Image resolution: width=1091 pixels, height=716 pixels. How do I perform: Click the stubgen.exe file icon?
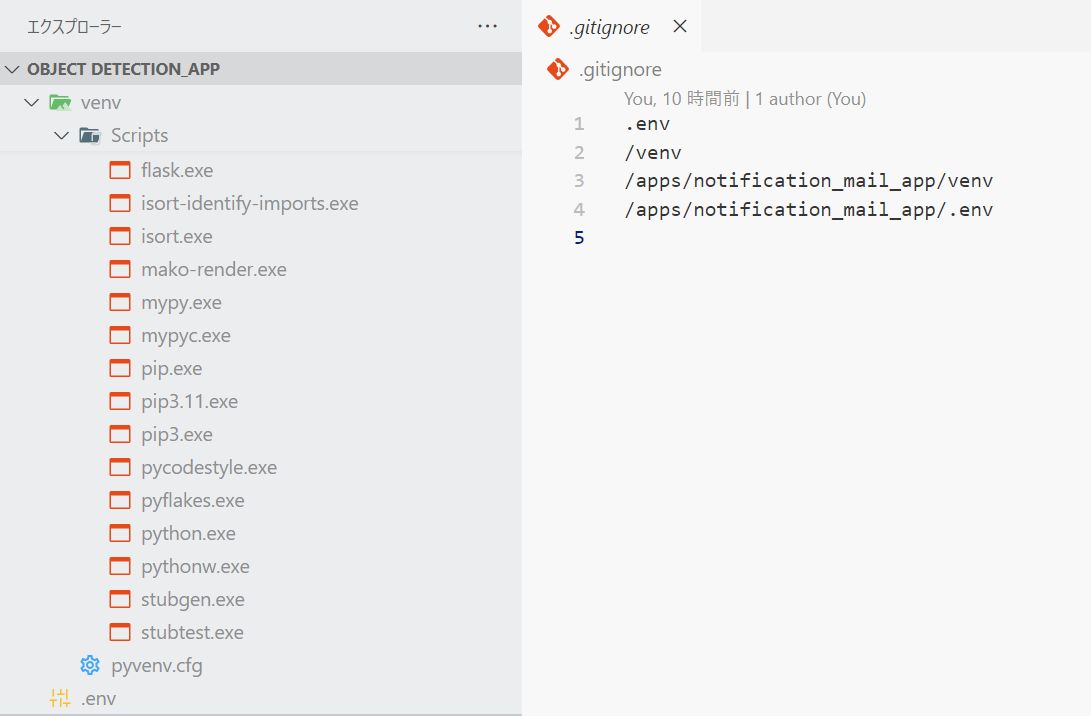[120, 599]
